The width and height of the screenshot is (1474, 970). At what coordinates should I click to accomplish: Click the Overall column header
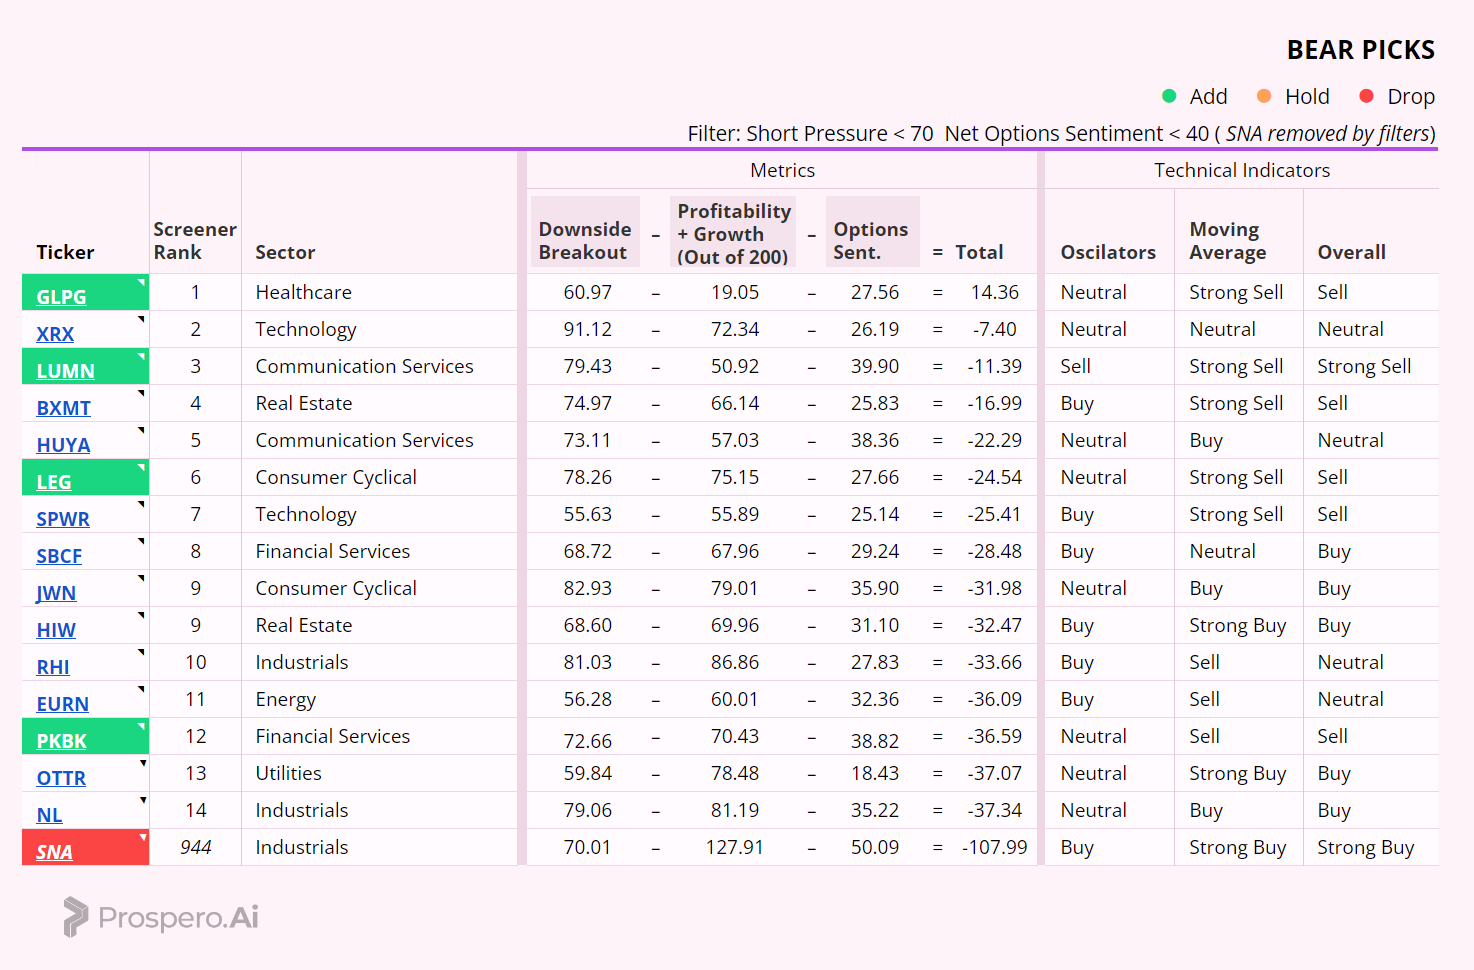(1351, 252)
